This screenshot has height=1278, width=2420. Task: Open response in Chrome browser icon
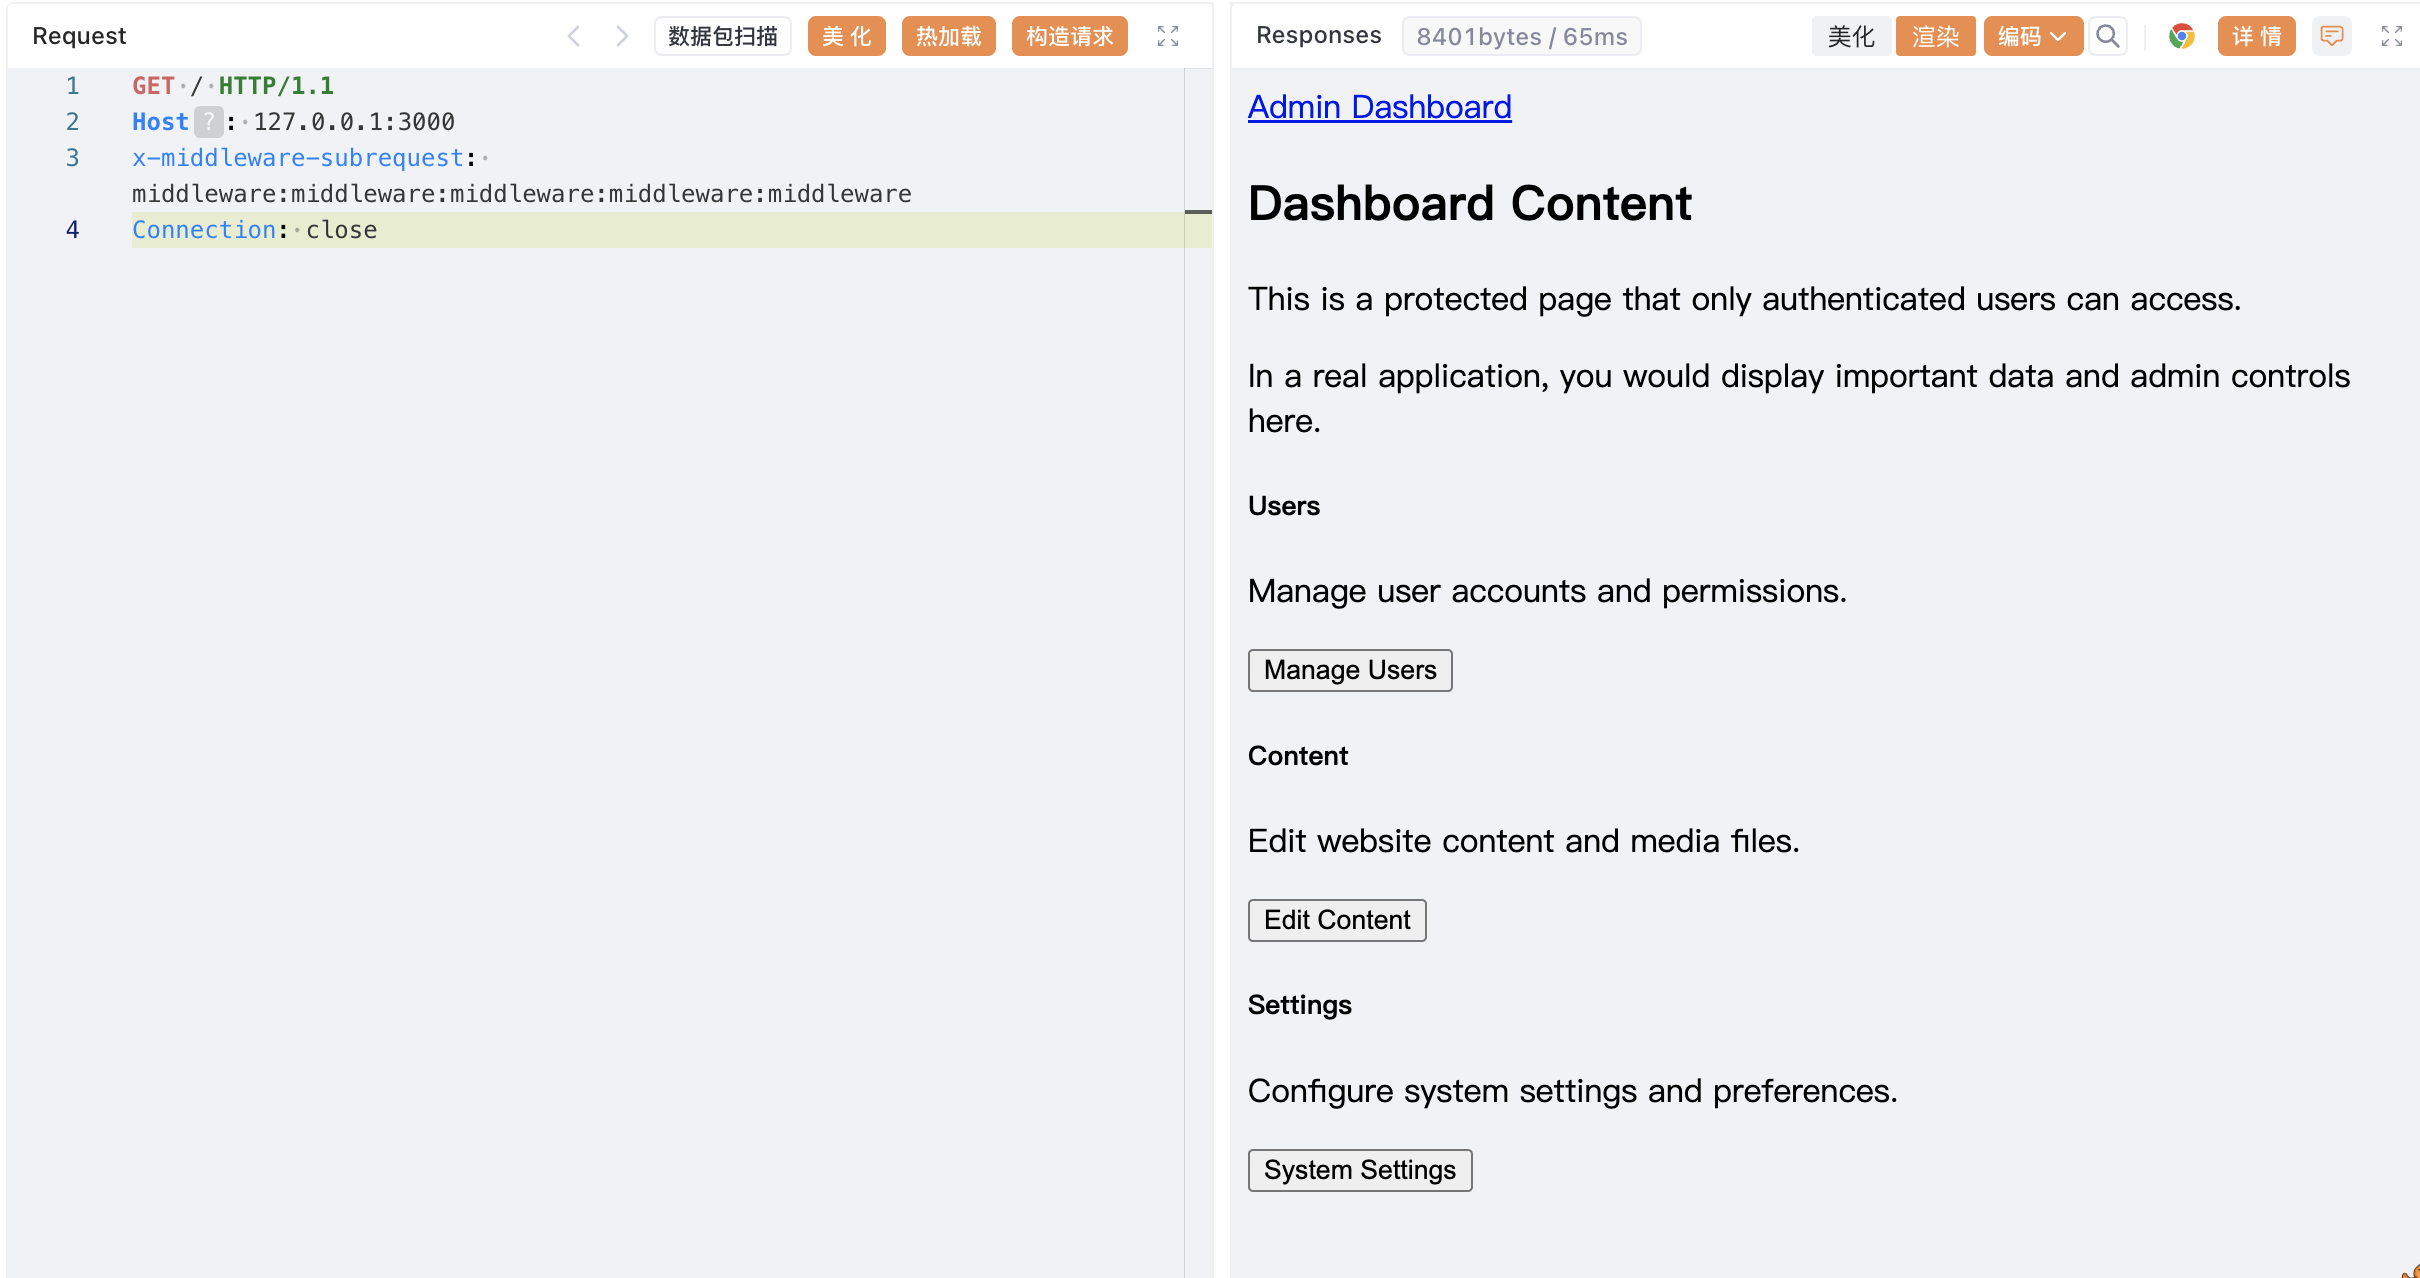click(2181, 36)
